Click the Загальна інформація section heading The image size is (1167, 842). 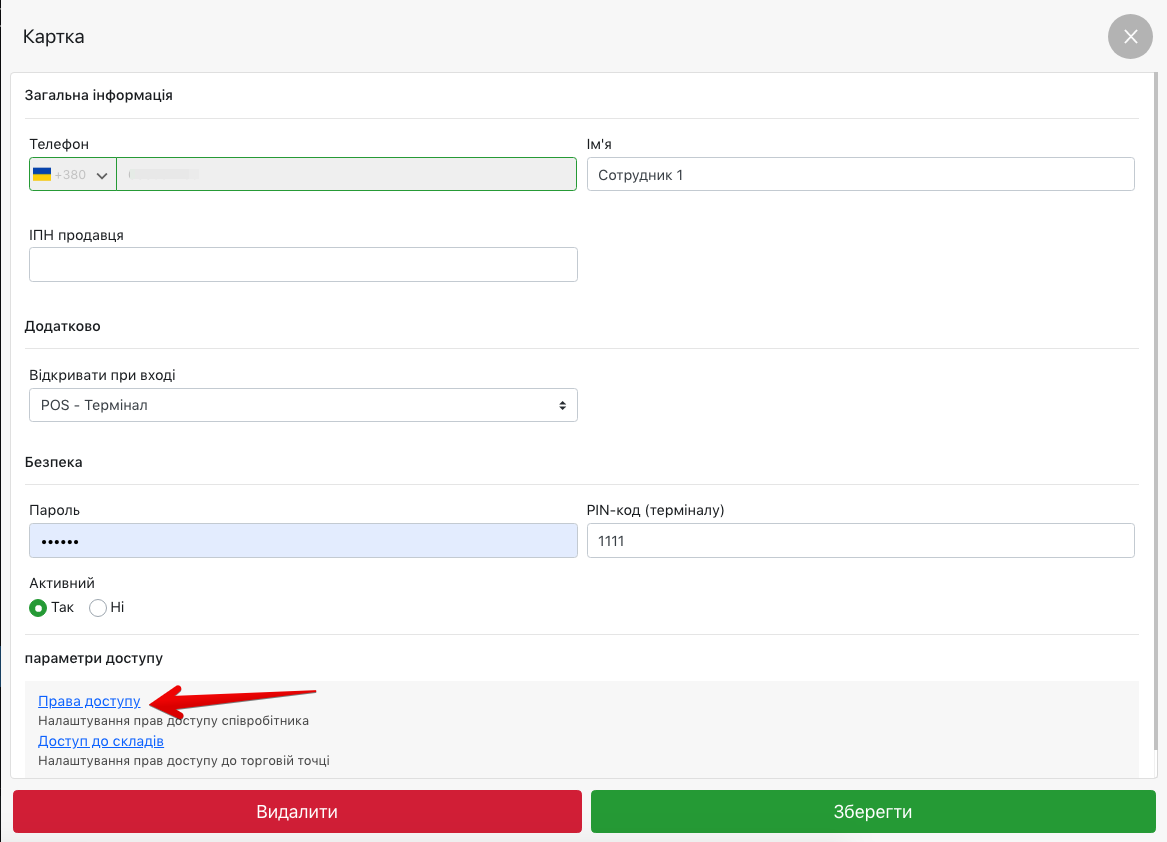[x=98, y=95]
